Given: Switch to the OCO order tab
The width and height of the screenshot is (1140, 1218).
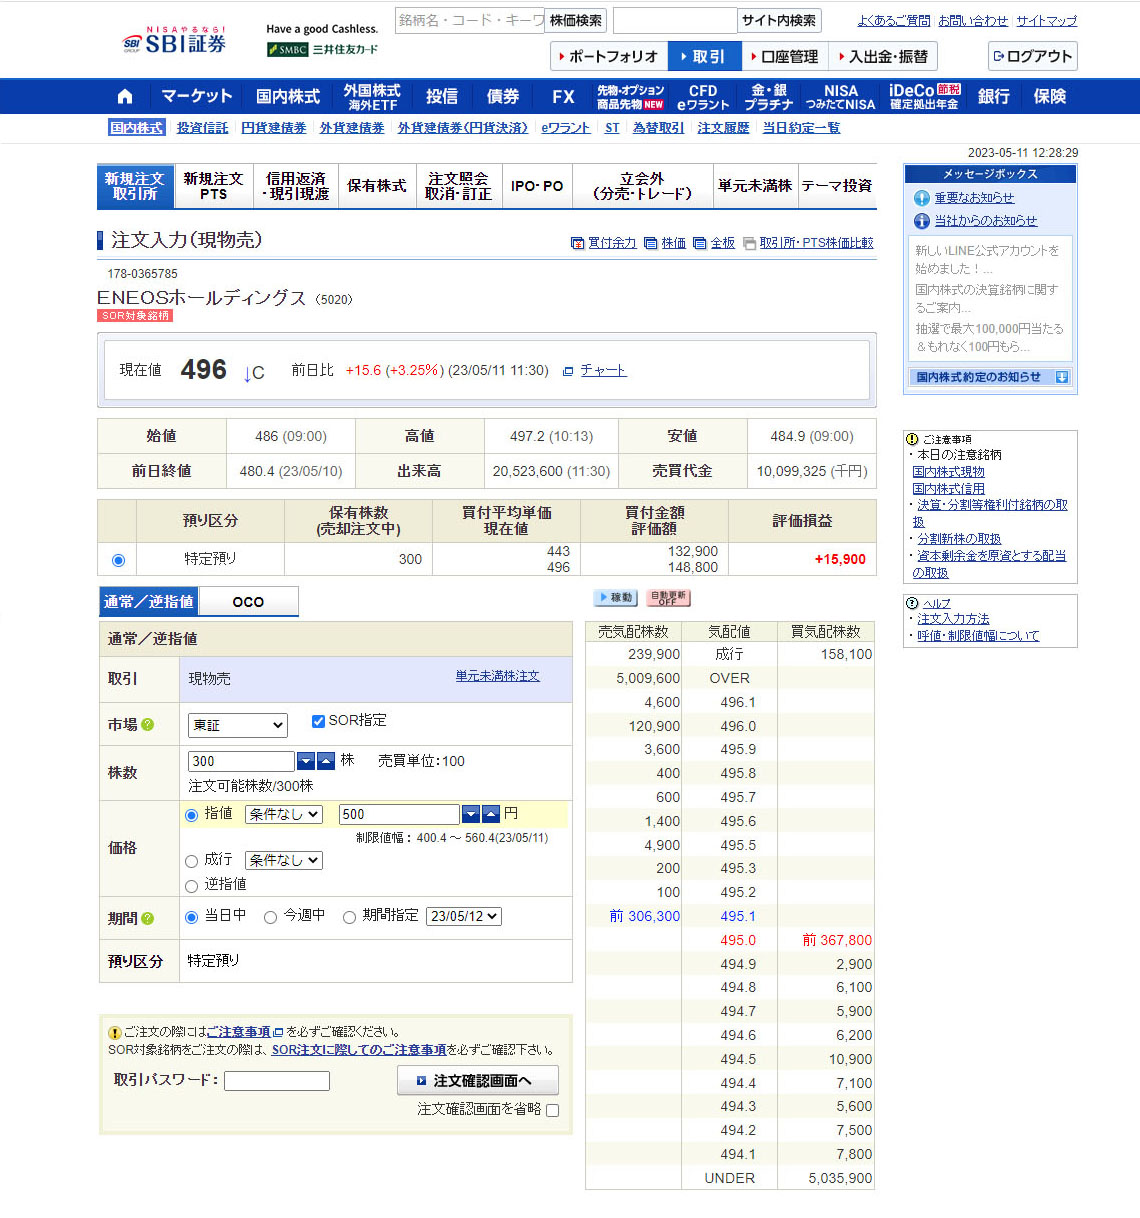Looking at the screenshot, I should click(x=248, y=602).
